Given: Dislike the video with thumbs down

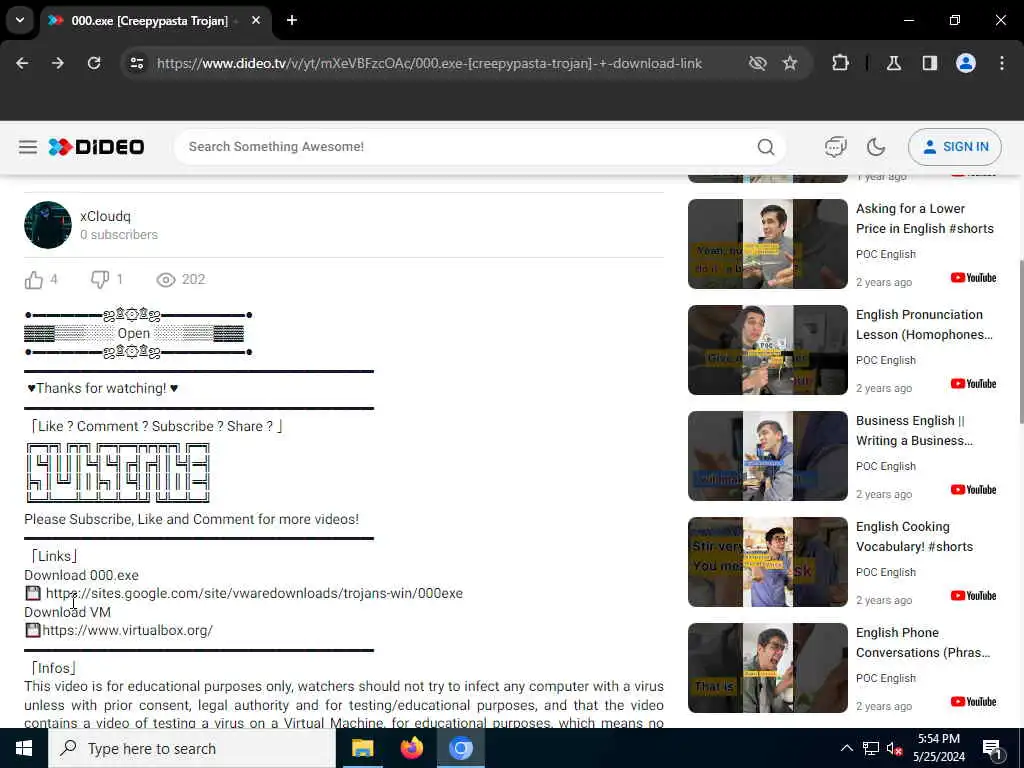Looking at the screenshot, I should pos(100,280).
